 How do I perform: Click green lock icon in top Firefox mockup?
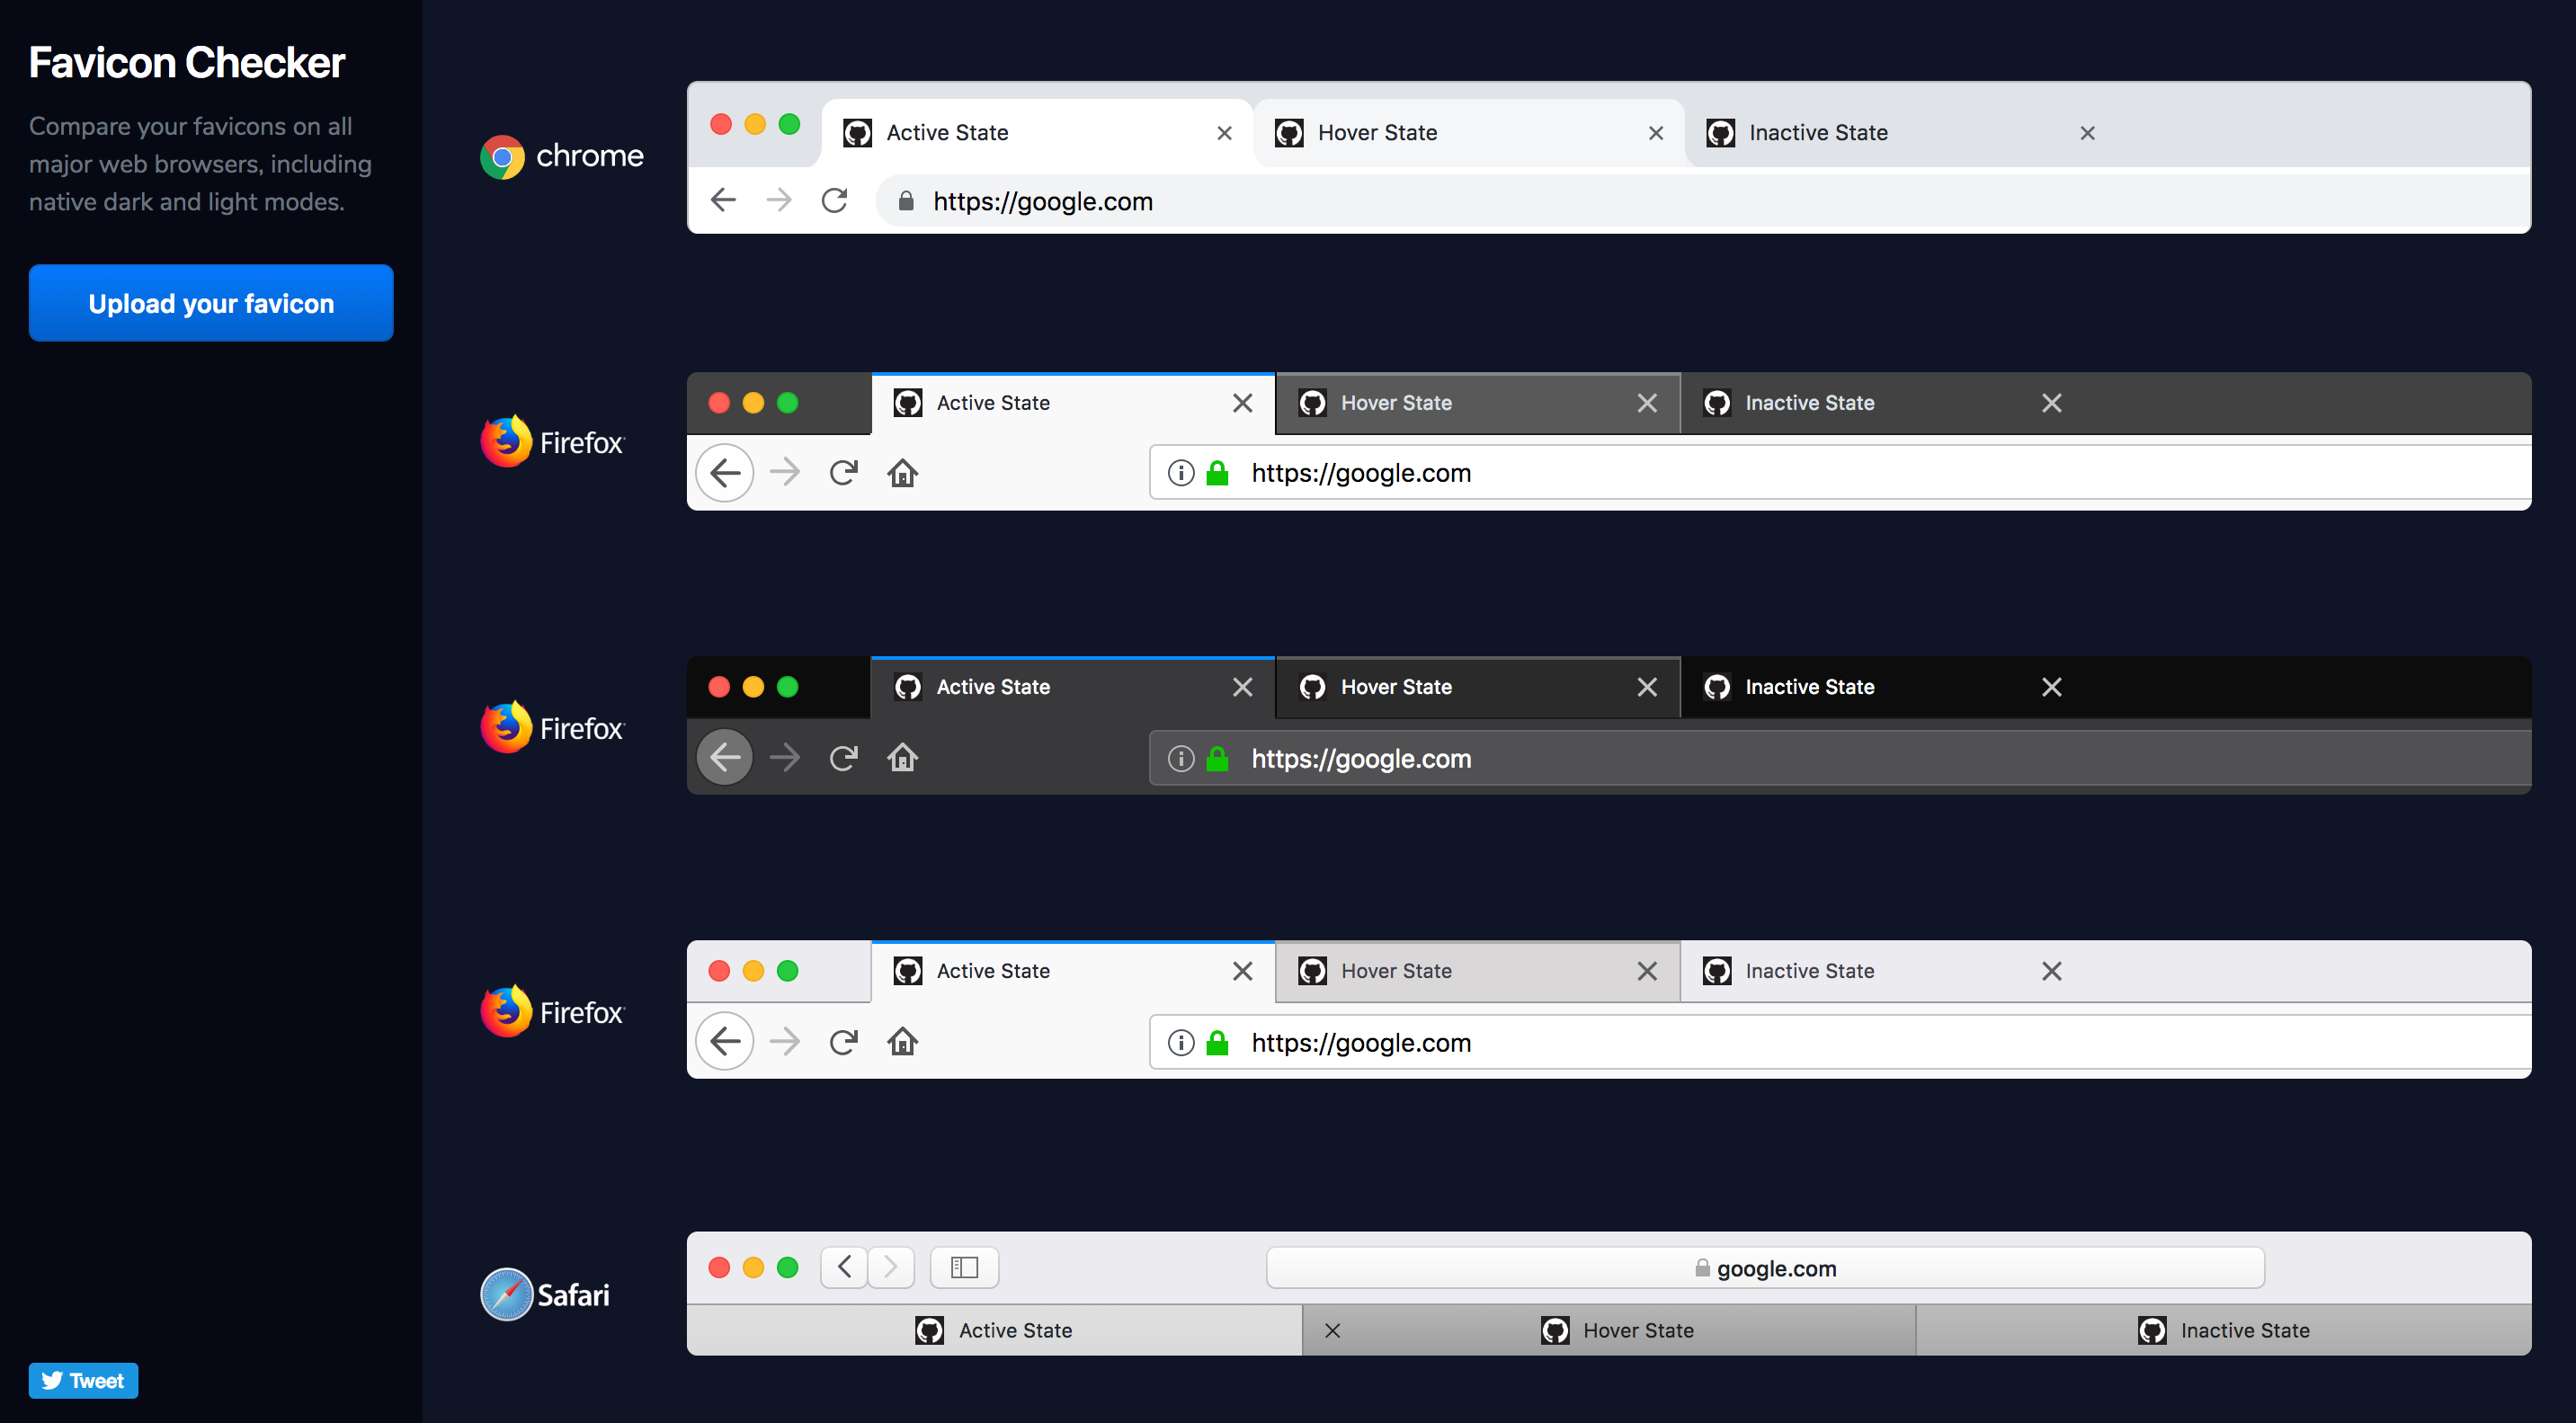click(x=1217, y=473)
